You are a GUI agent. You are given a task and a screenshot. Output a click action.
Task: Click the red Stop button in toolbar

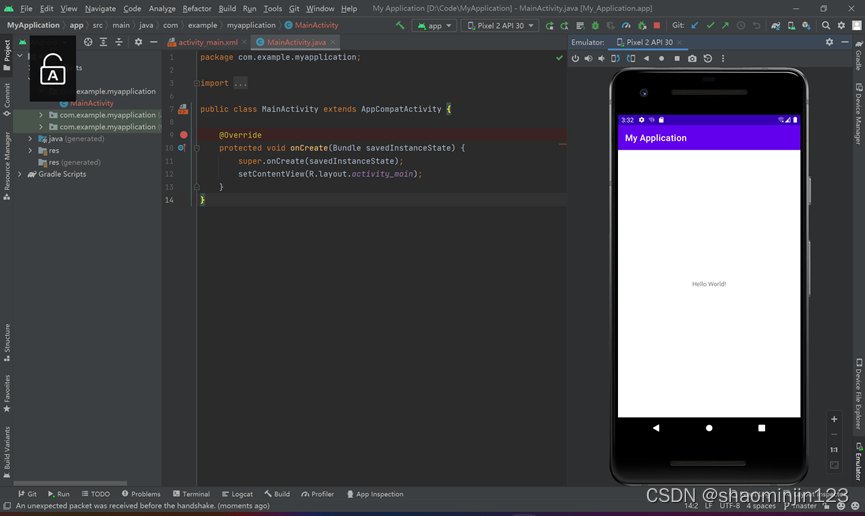coord(656,25)
